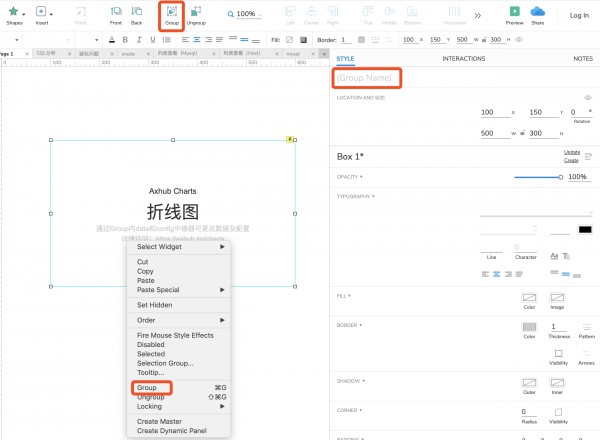Bring selection to Front
The height and width of the screenshot is (440, 600).
pyautogui.click(x=116, y=11)
